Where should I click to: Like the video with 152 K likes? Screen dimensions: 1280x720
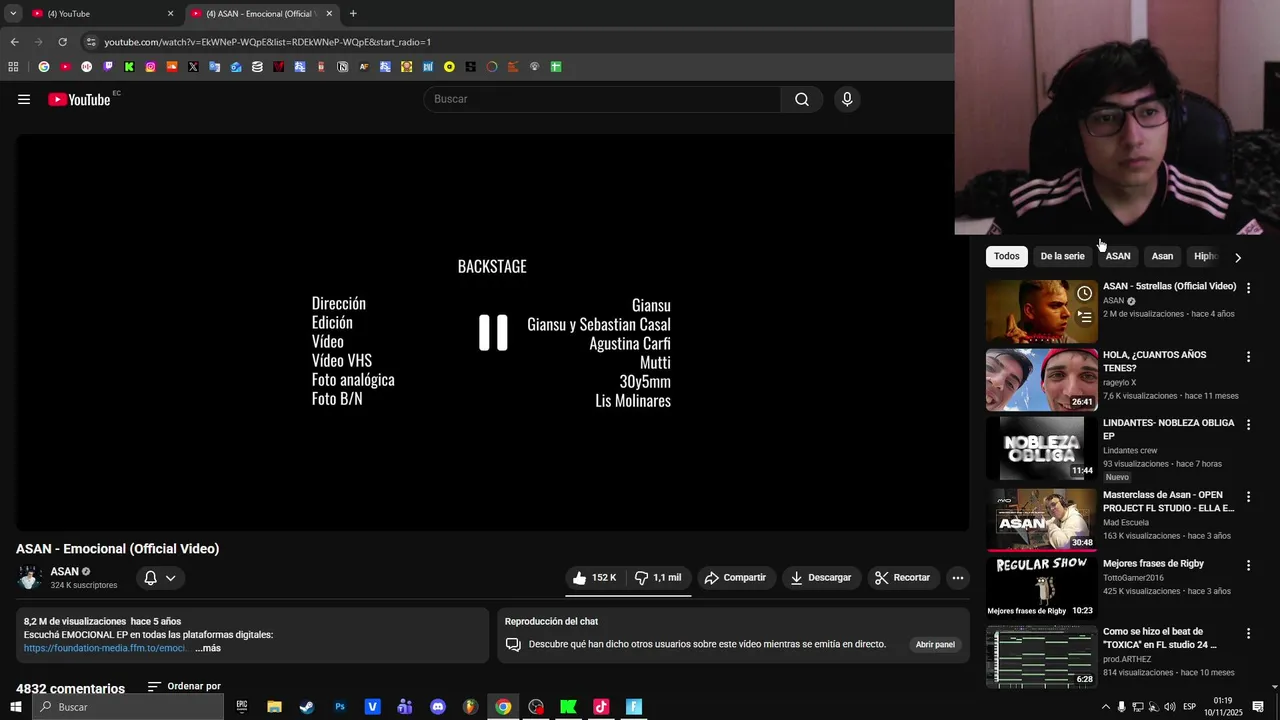point(594,578)
